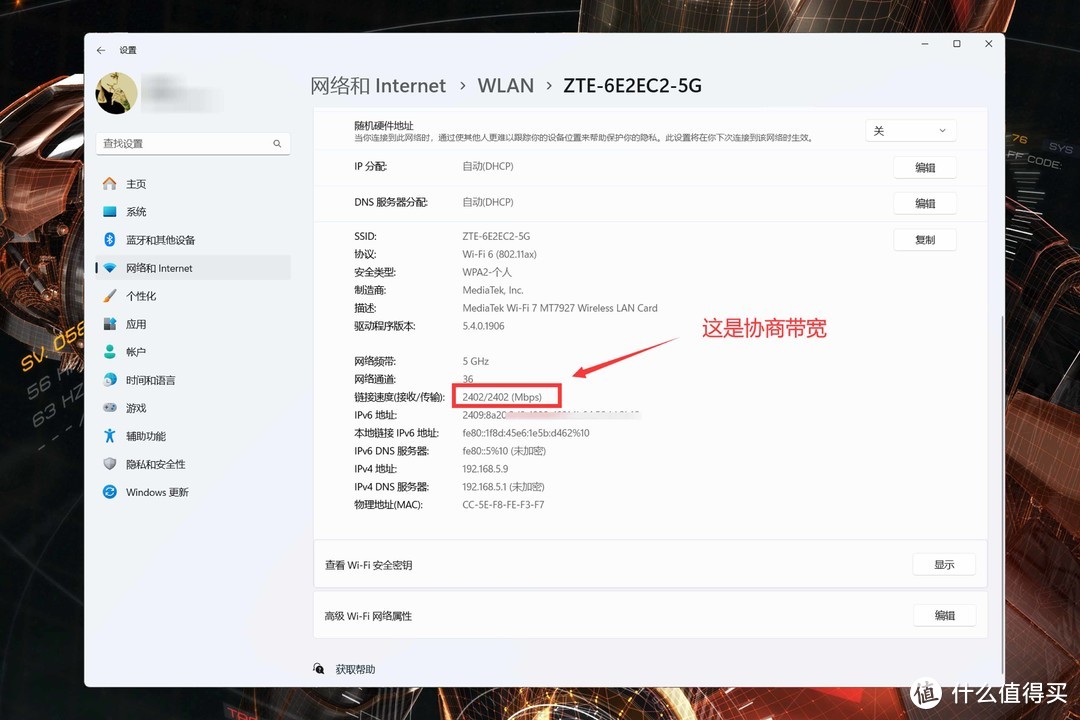
Task: Select 辅助功能 in the sidebar
Action: pyautogui.click(x=140, y=435)
